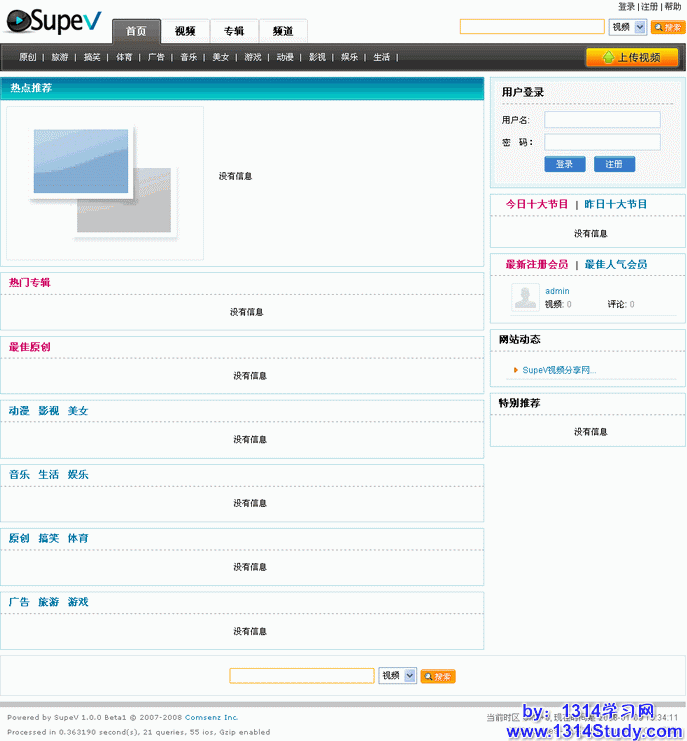Click the orange 上传视频 upload button
The width and height of the screenshot is (687, 741).
coord(631,57)
